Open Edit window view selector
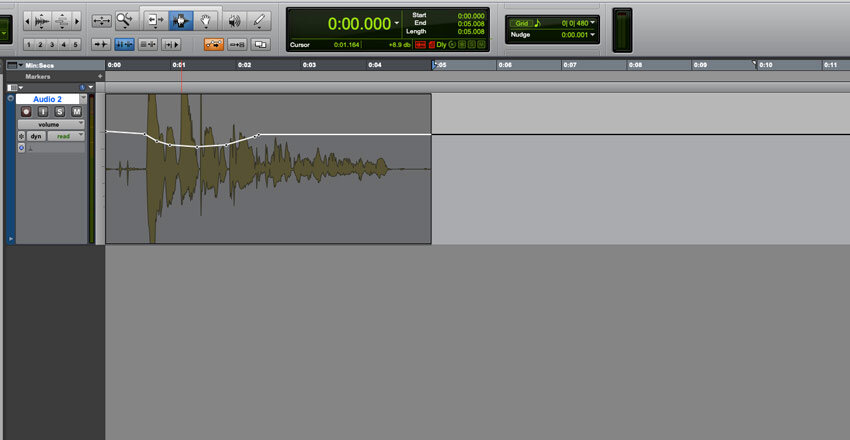The height and width of the screenshot is (440, 850). (15, 87)
